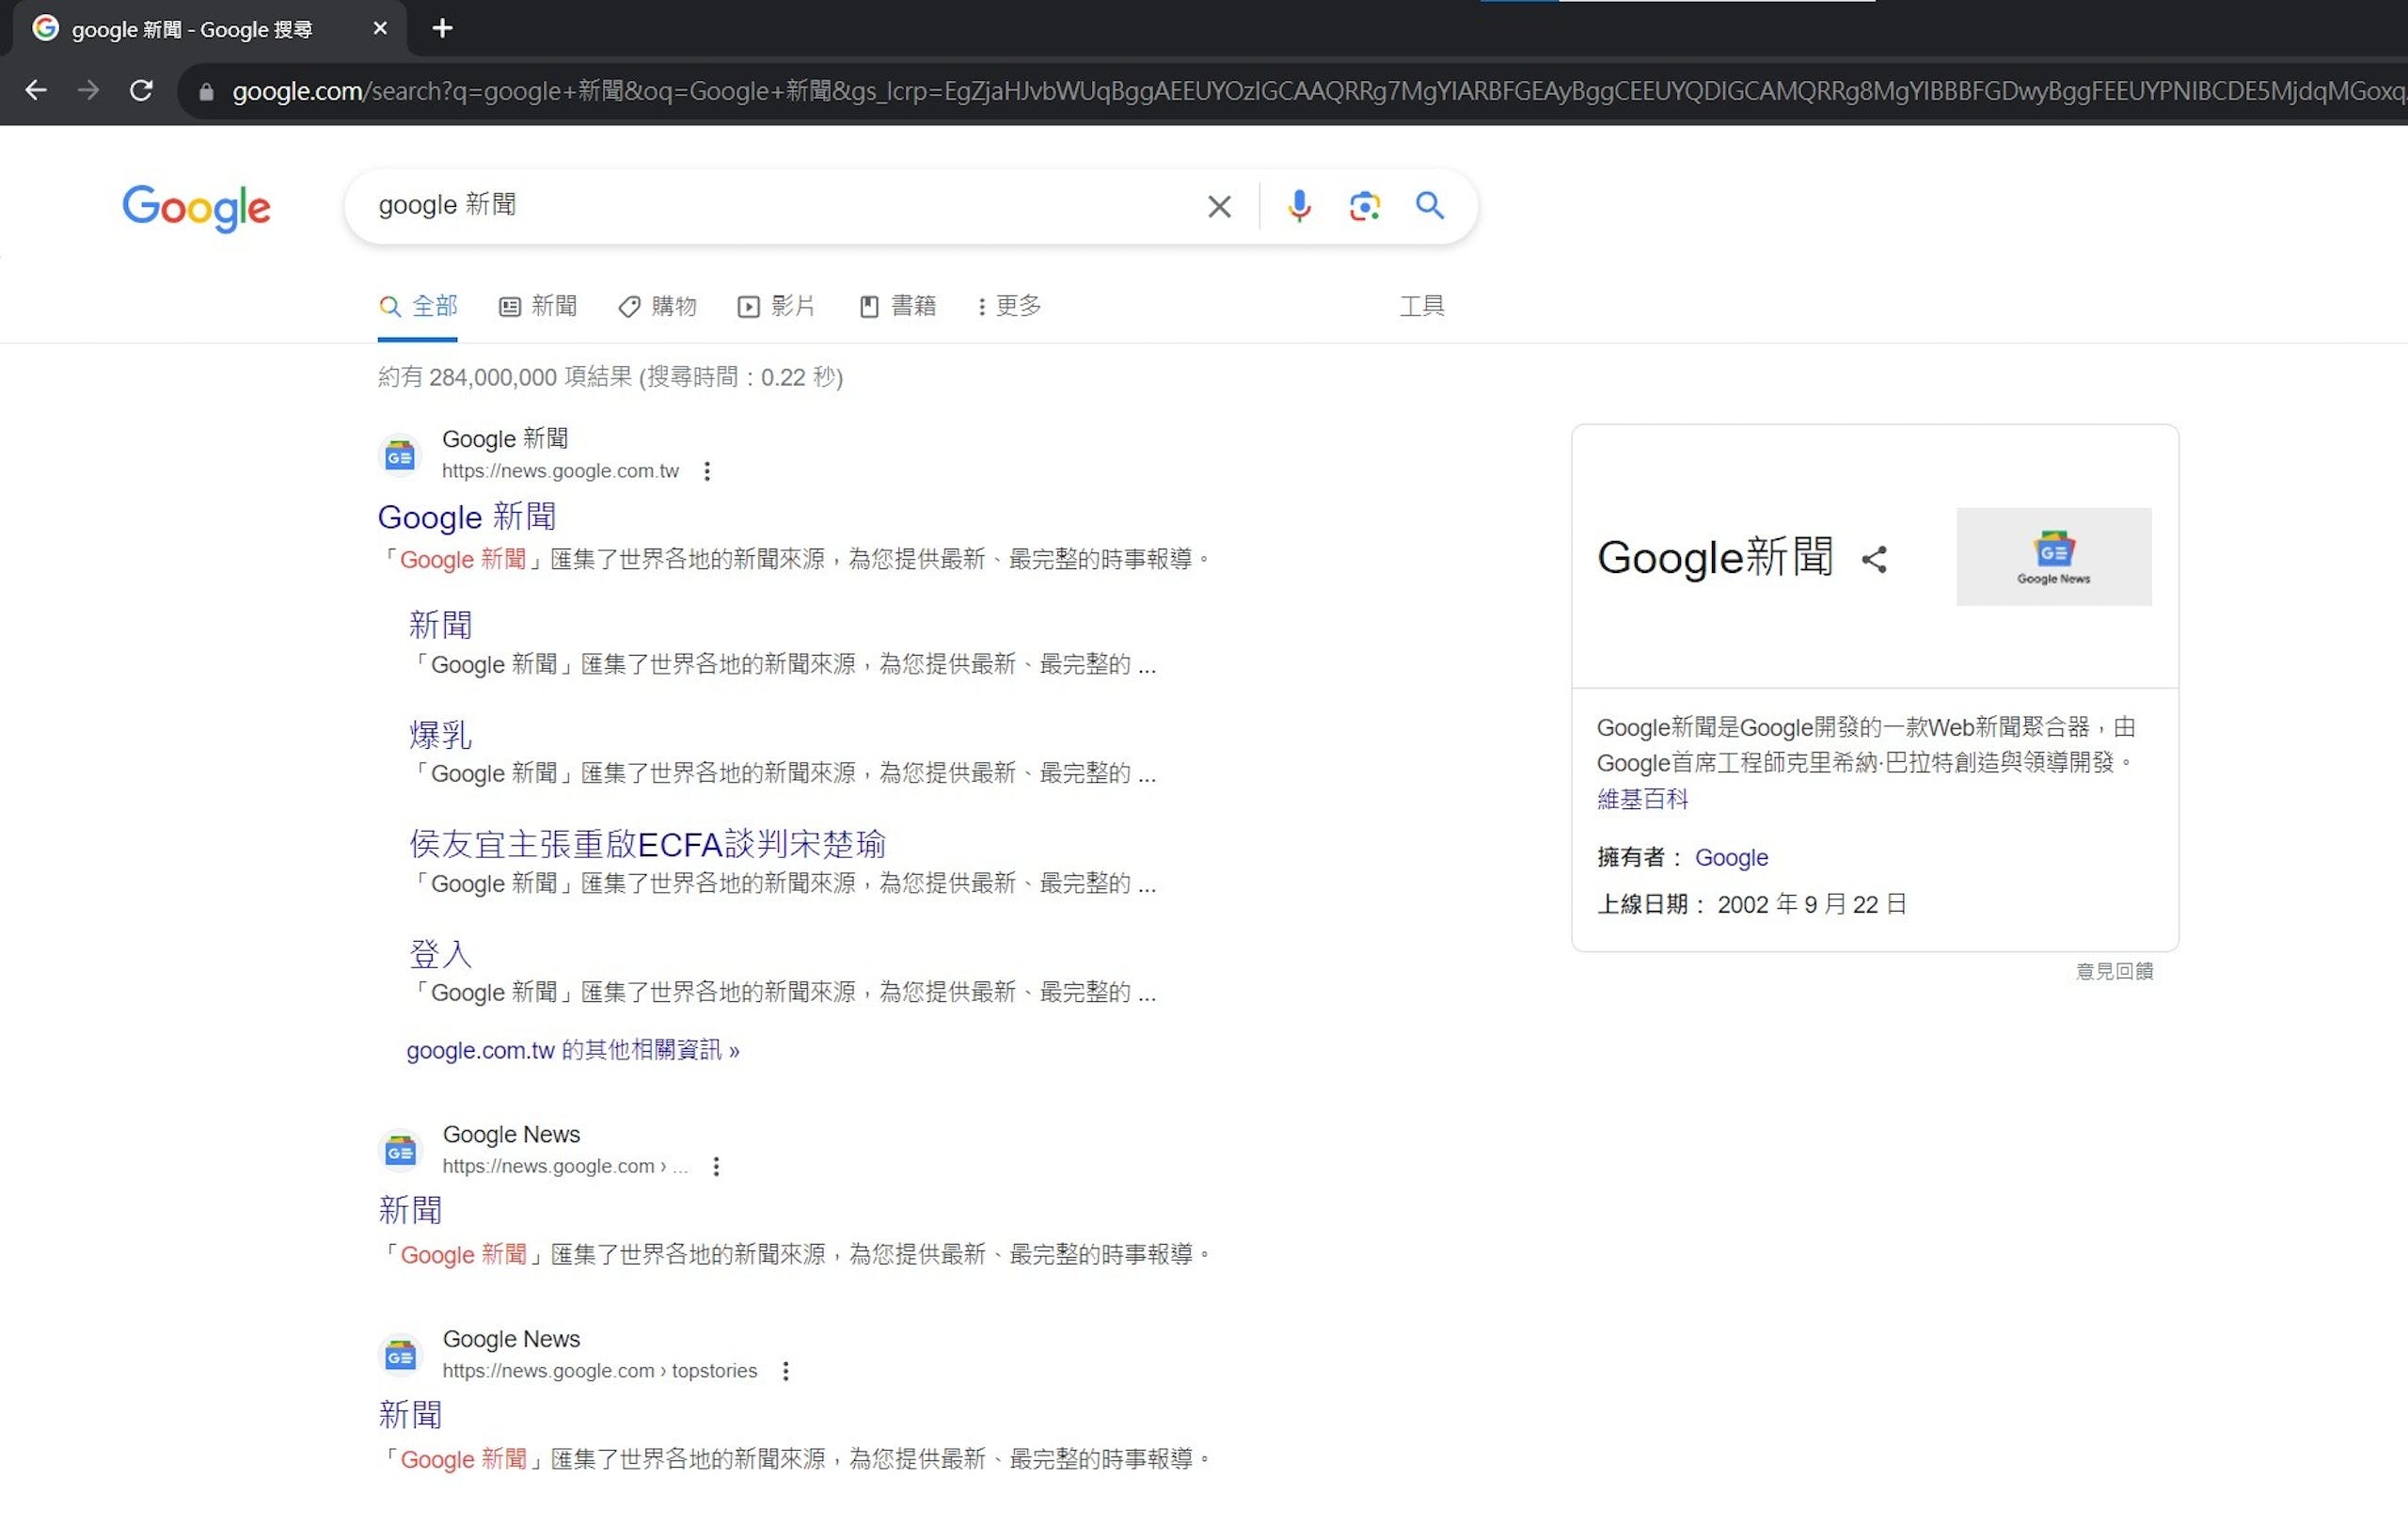The image size is (2408, 1527).
Task: Start voice search with microphone icon
Action: pyautogui.click(x=1299, y=206)
